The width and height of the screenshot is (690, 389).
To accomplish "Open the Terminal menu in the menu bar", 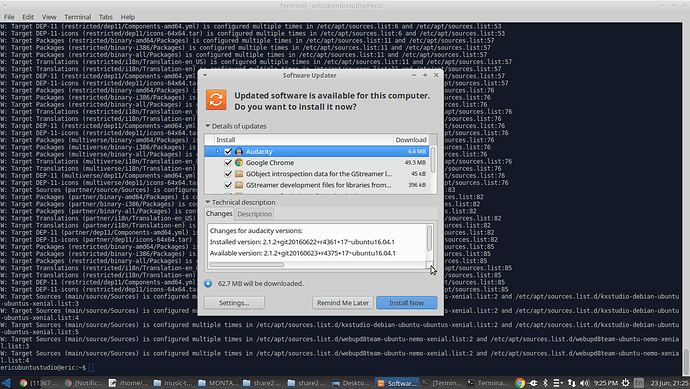I will pos(77,17).
